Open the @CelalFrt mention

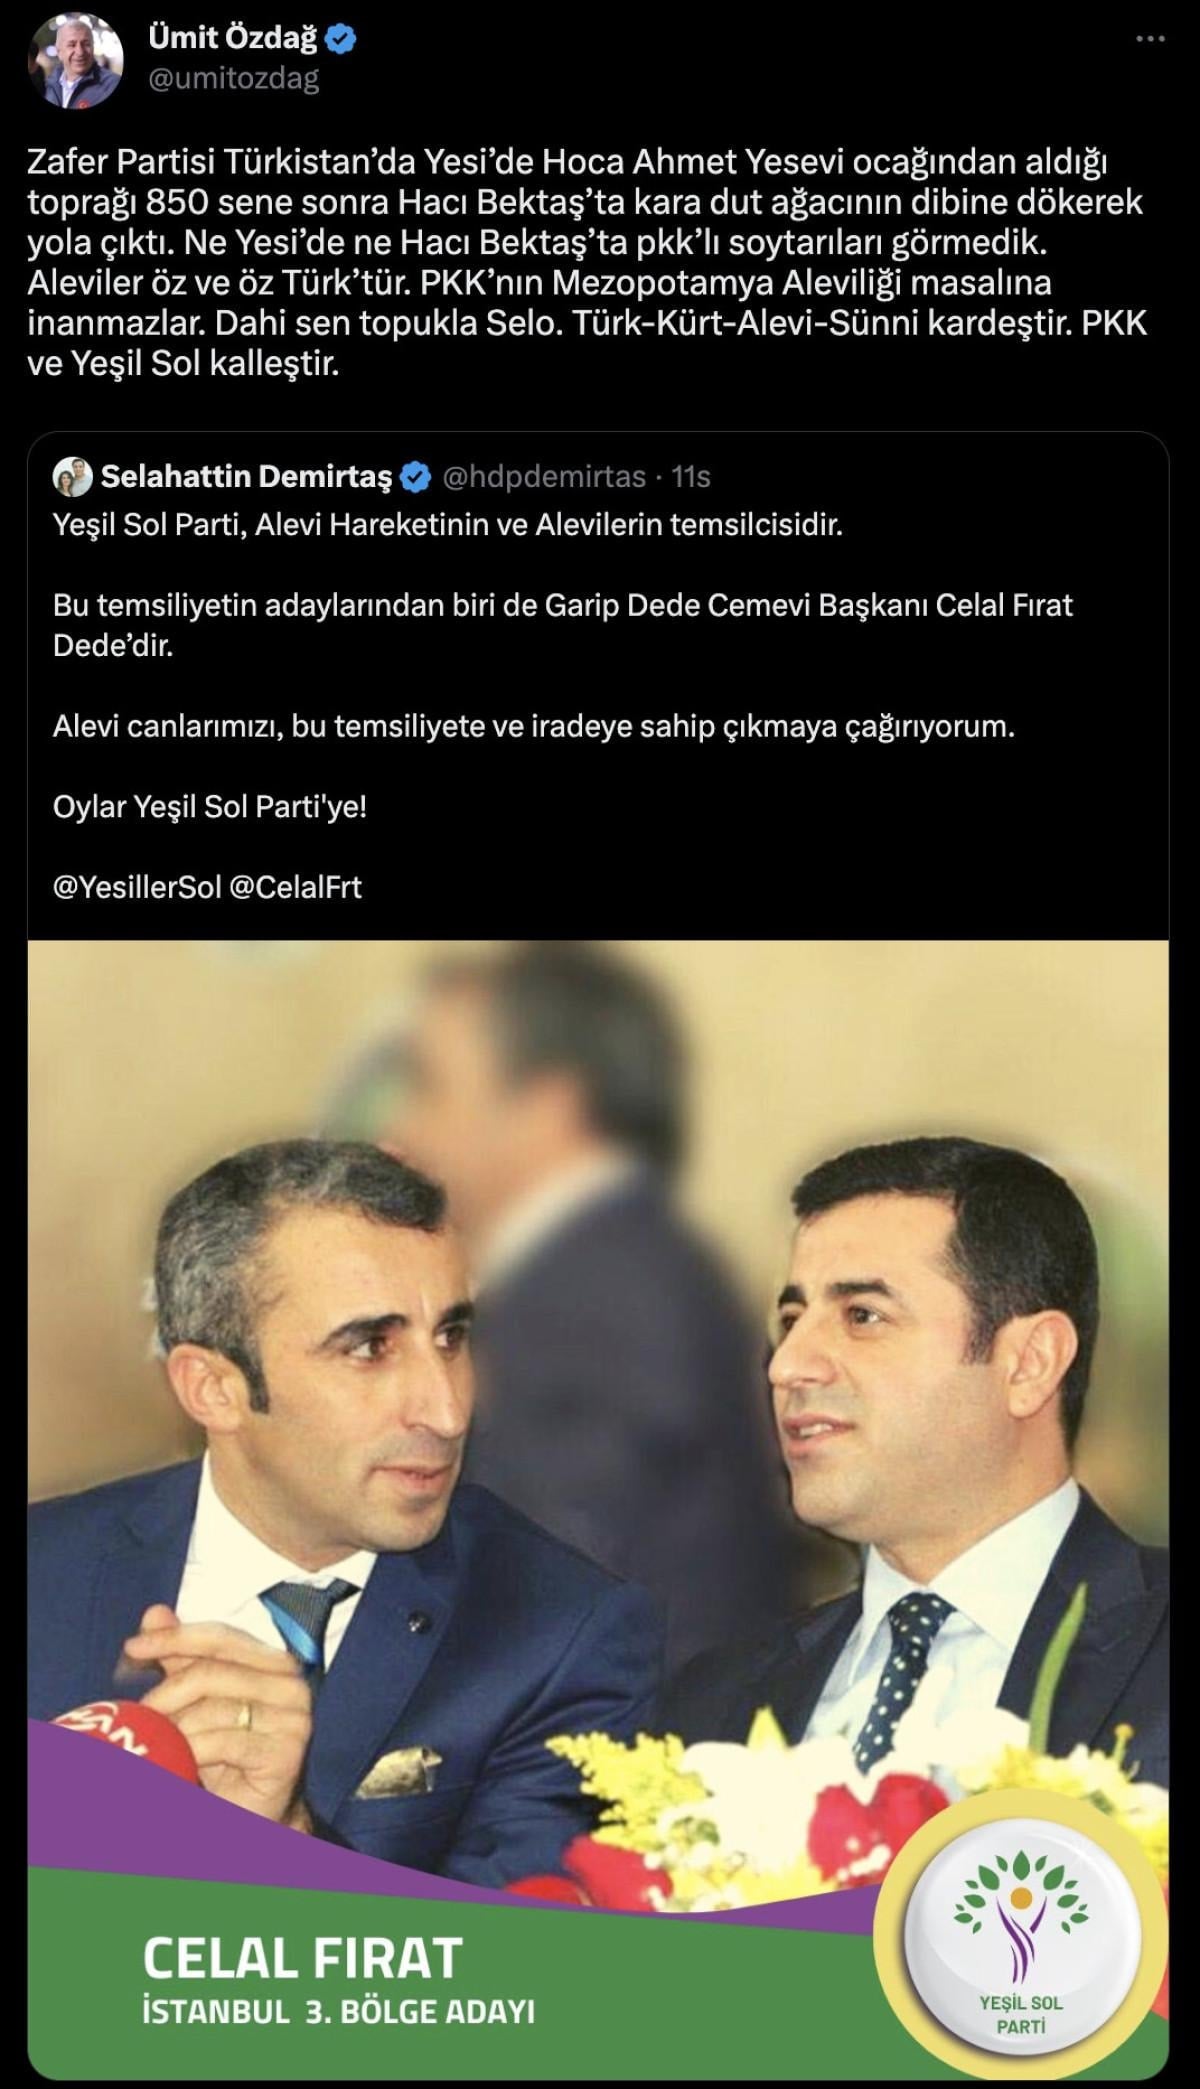click(x=296, y=887)
